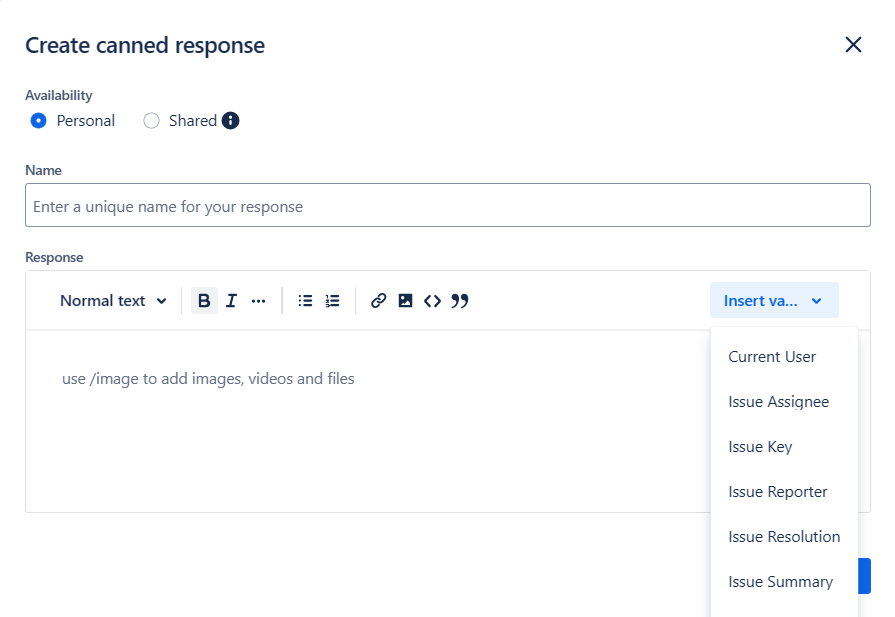This screenshot has width=895, height=617.
Task: Select Issue Reporter variable
Action: (x=778, y=491)
